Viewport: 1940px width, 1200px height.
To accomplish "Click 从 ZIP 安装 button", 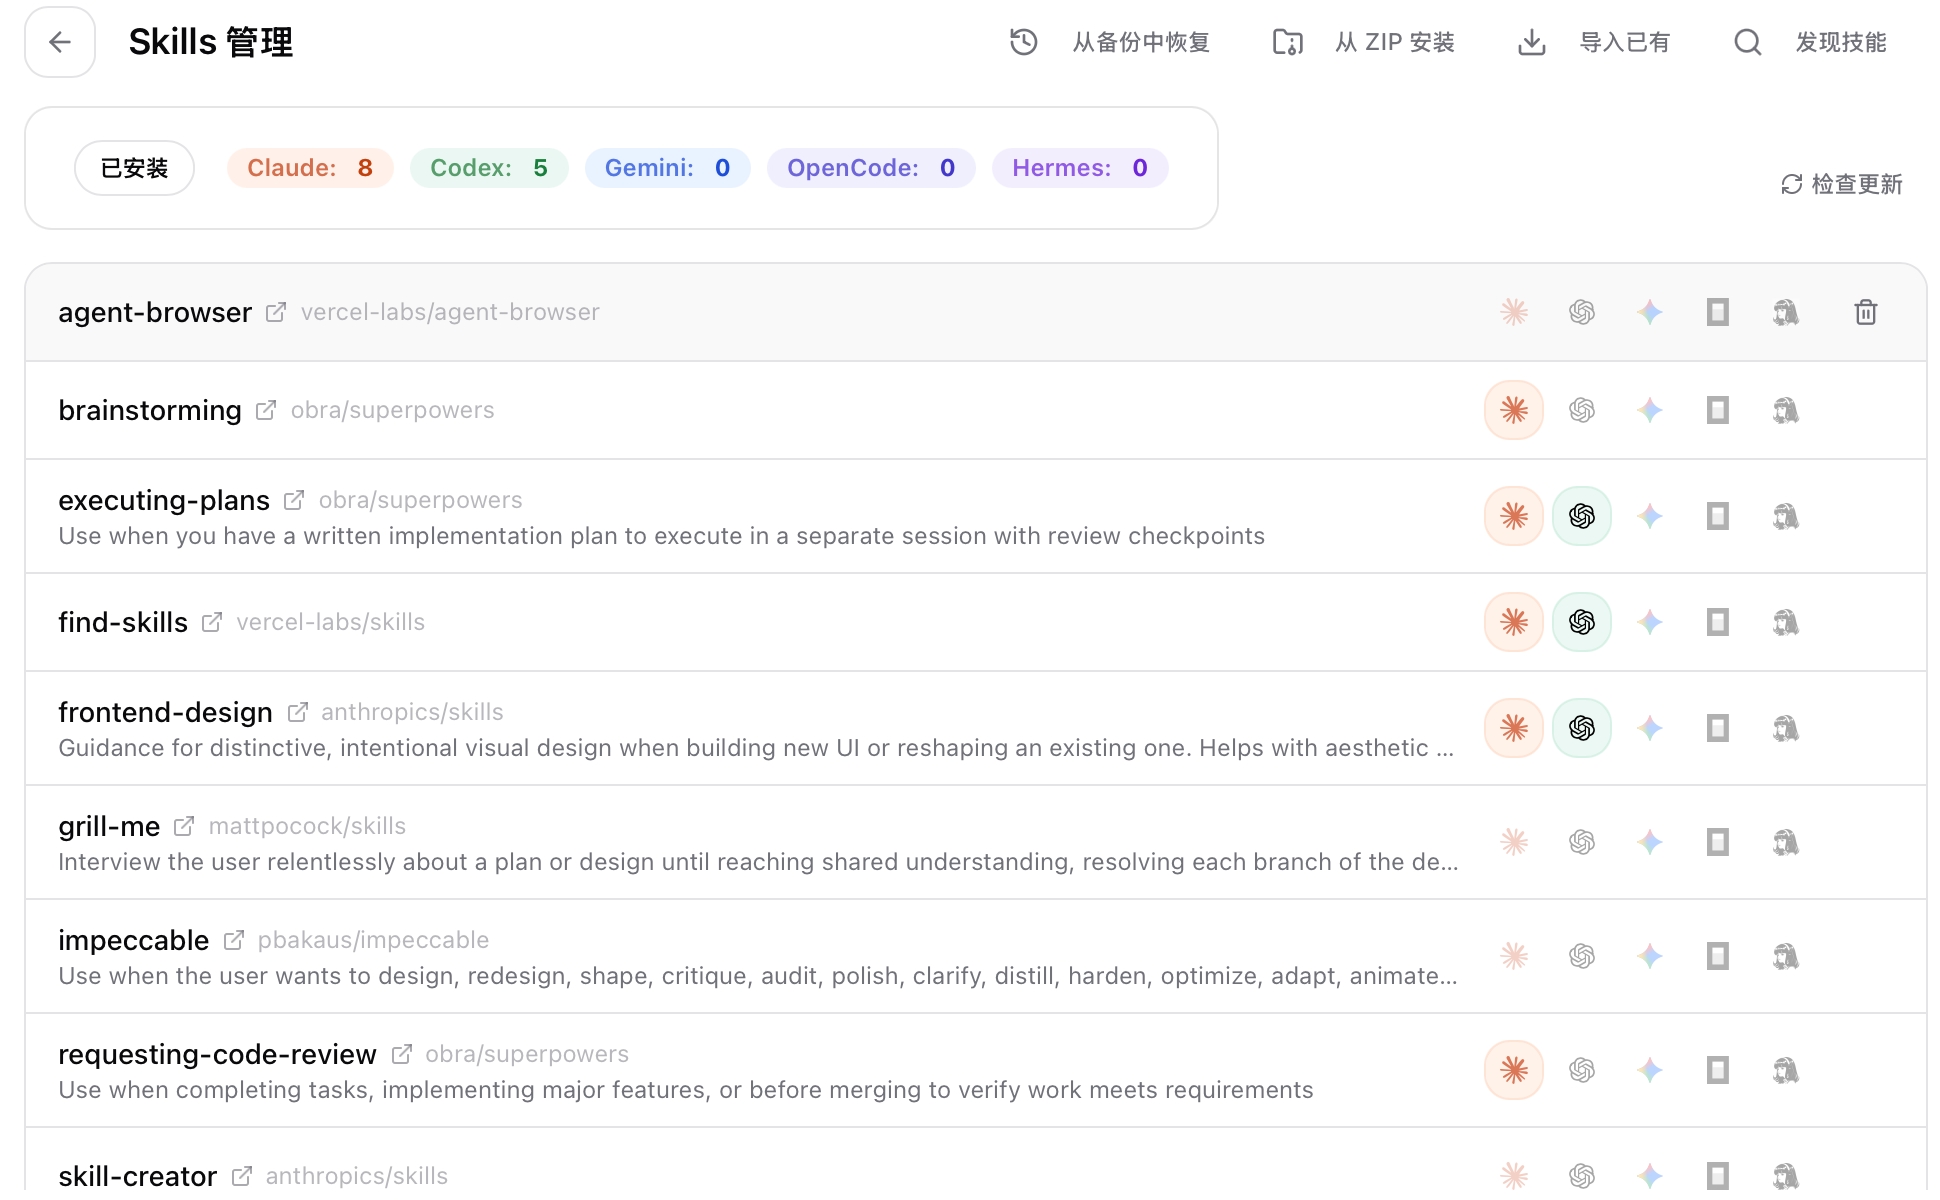I will pyautogui.click(x=1395, y=42).
